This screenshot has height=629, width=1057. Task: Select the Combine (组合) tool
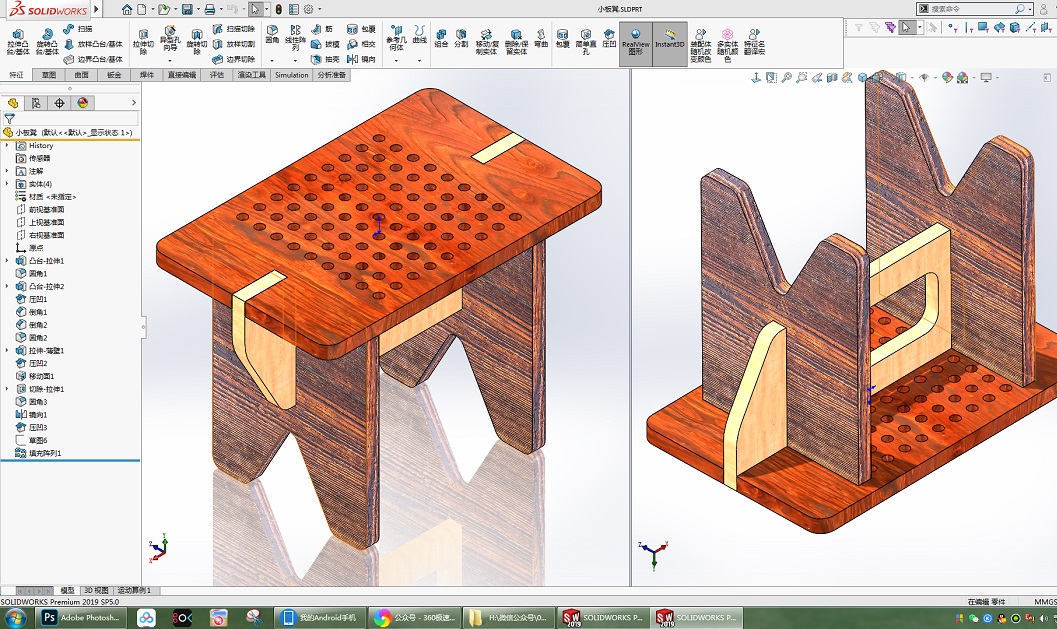[441, 38]
